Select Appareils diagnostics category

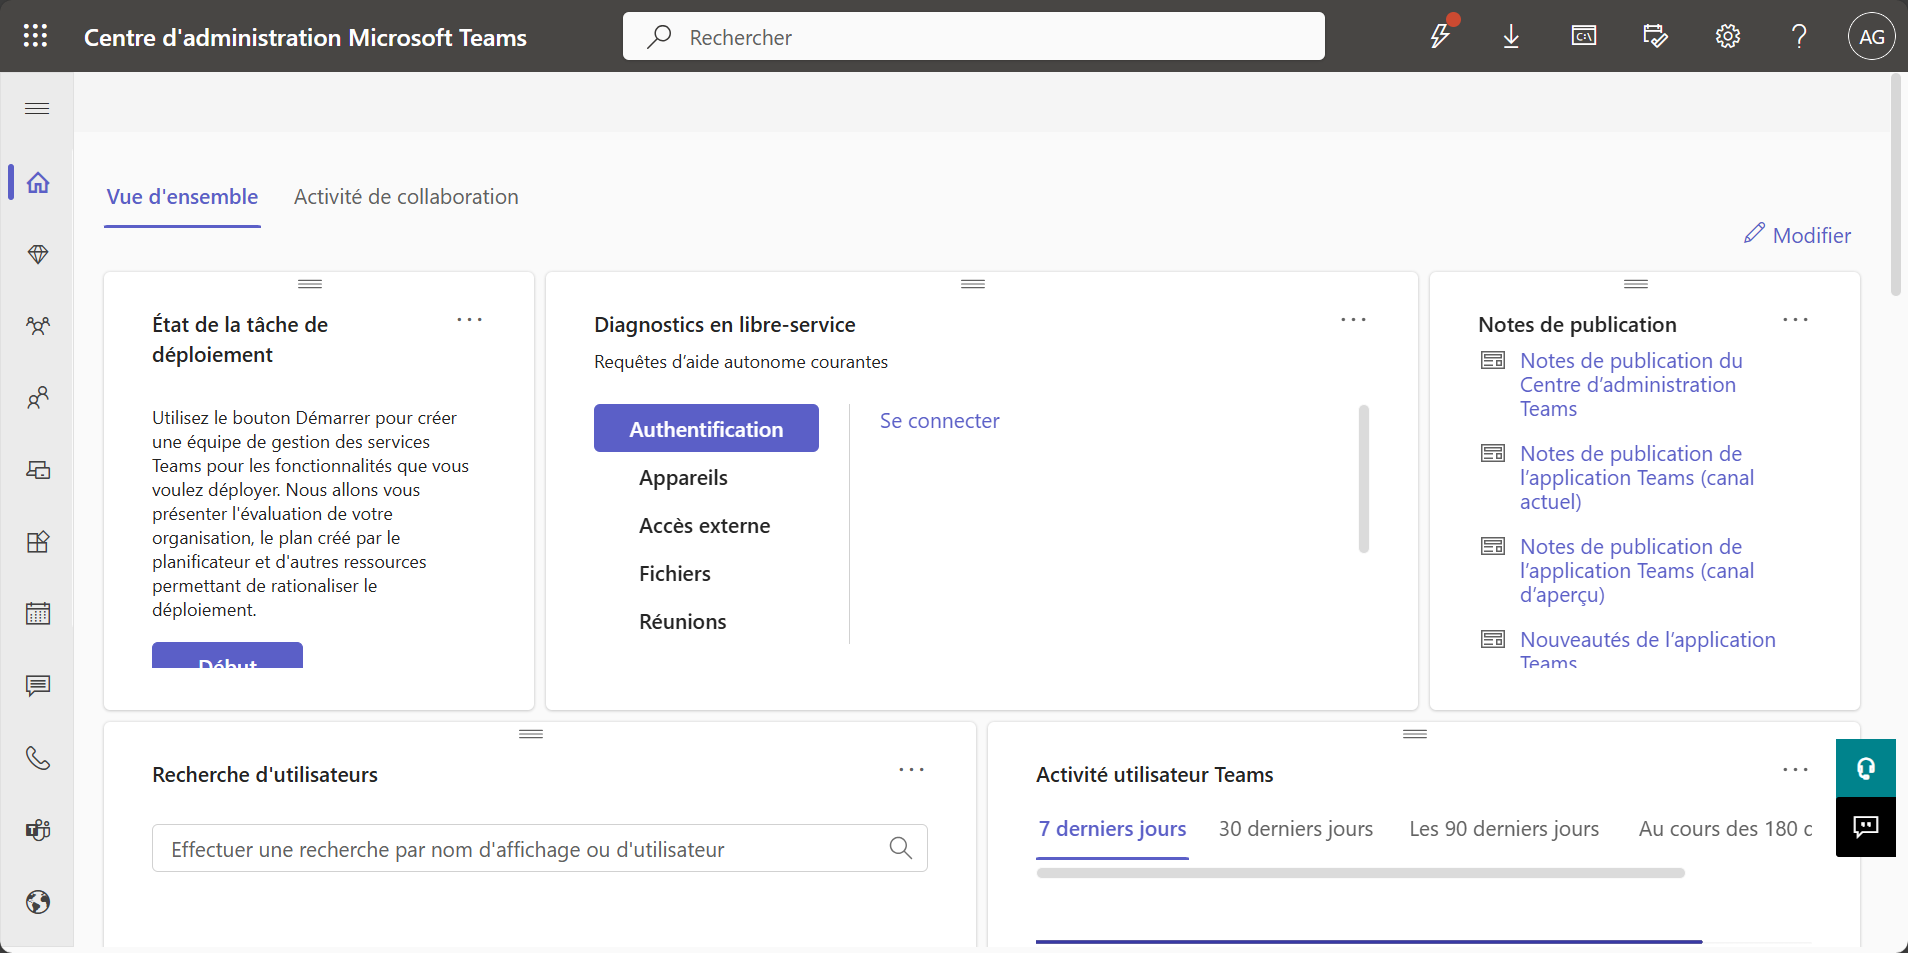pyautogui.click(x=683, y=478)
